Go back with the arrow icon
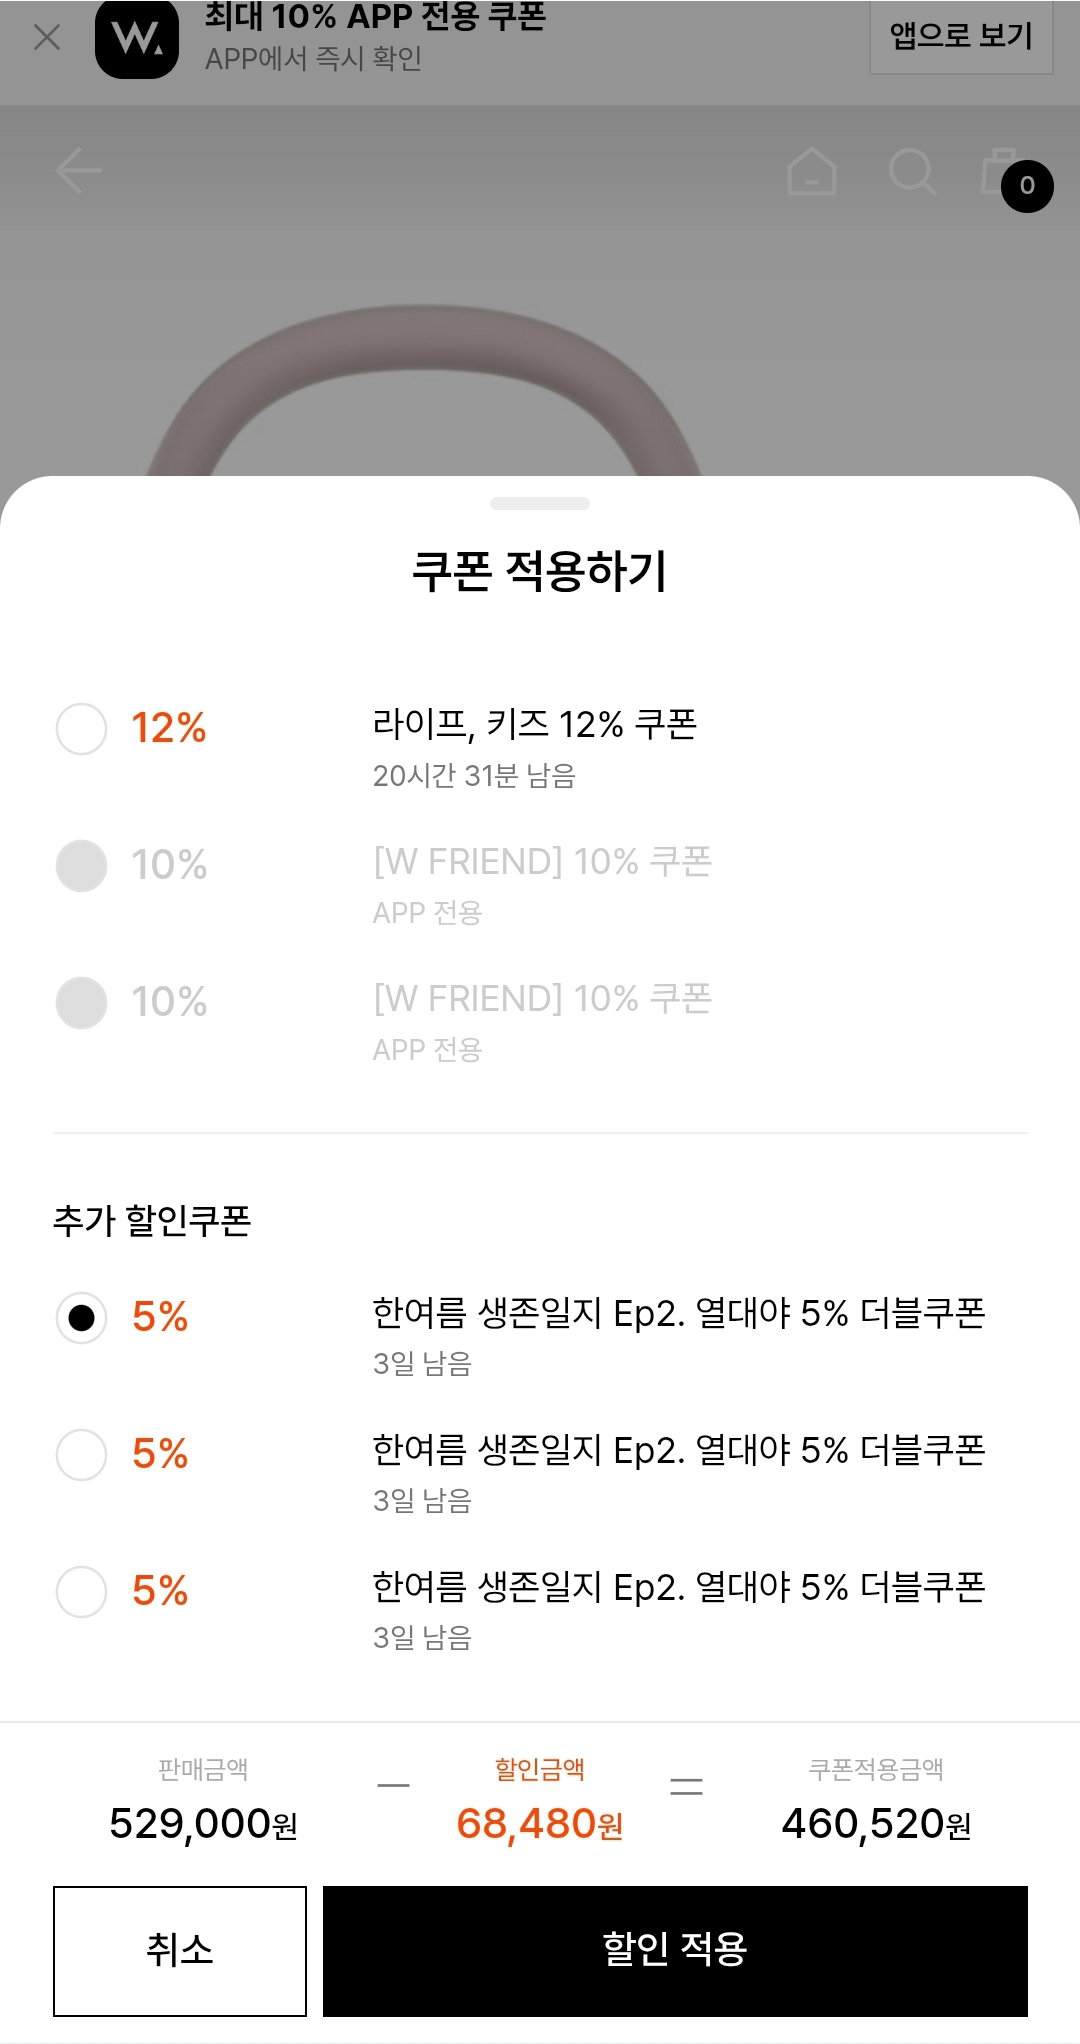 coord(79,171)
